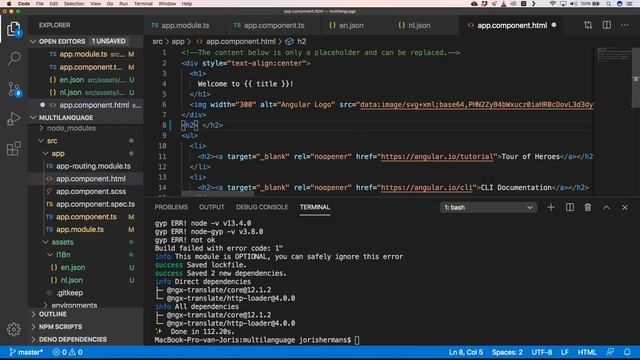
Task: Open the Apple menu
Action: pos(9,4)
